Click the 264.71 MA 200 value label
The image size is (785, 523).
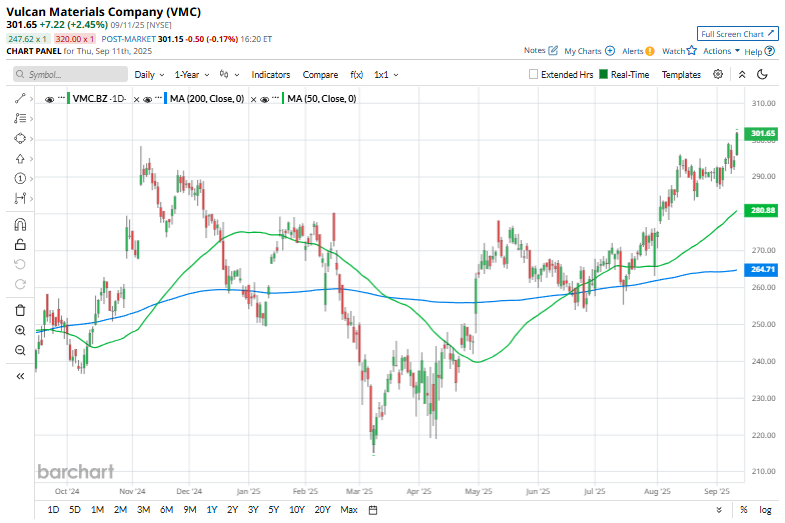[x=761, y=269]
